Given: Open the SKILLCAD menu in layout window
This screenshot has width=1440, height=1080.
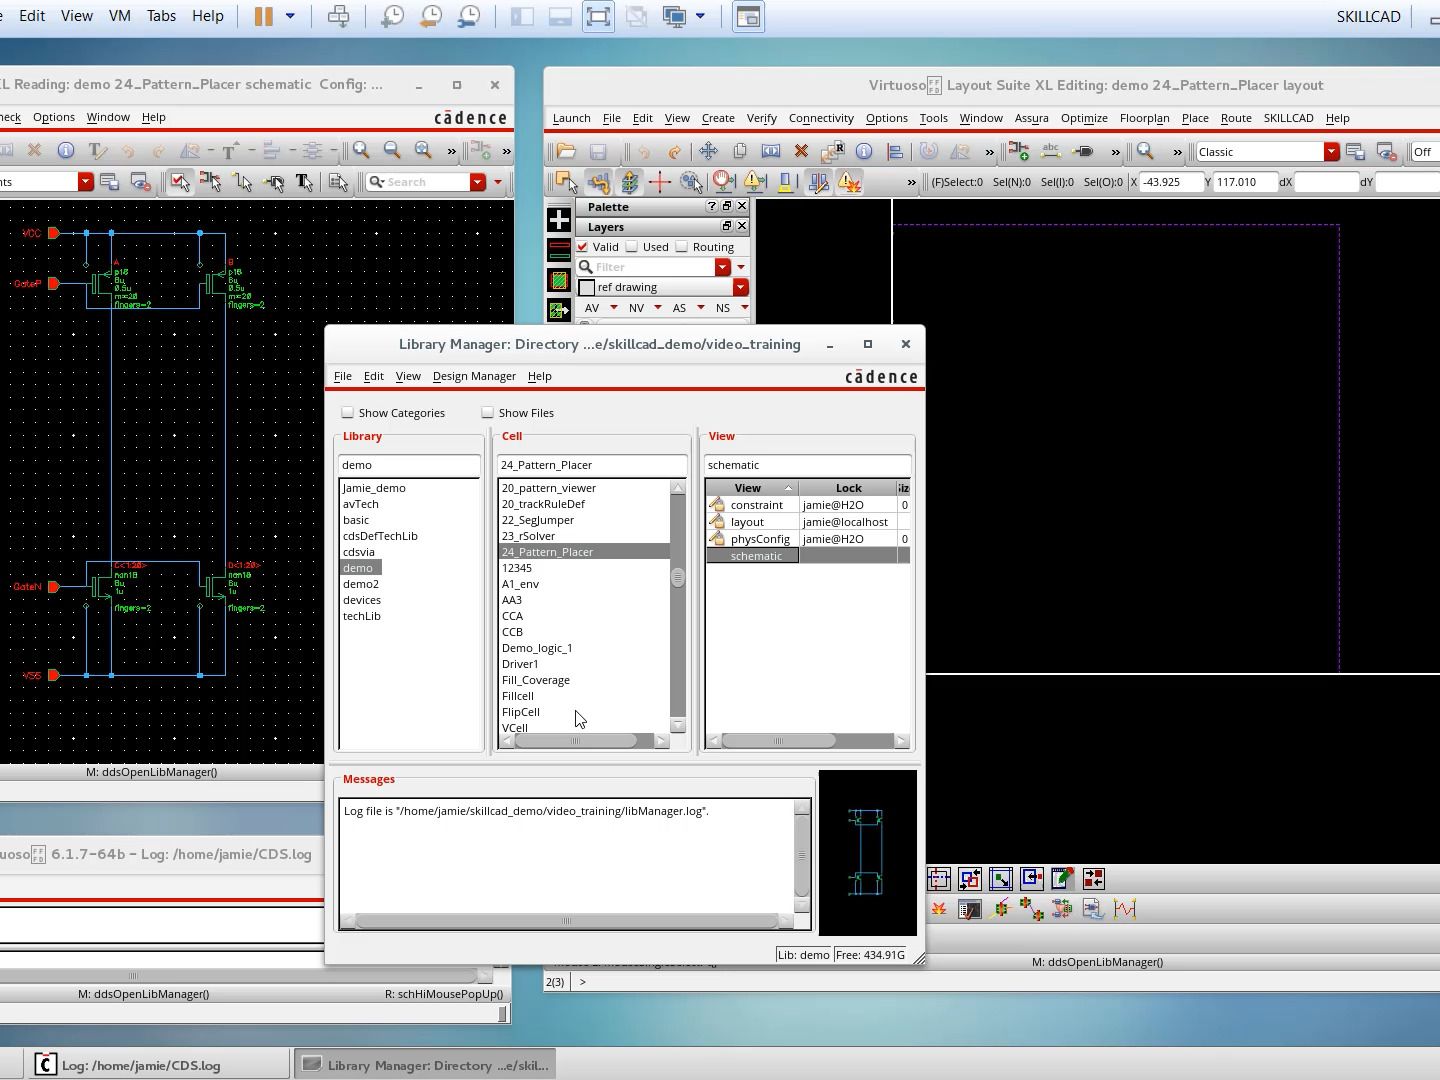Looking at the screenshot, I should 1288,118.
